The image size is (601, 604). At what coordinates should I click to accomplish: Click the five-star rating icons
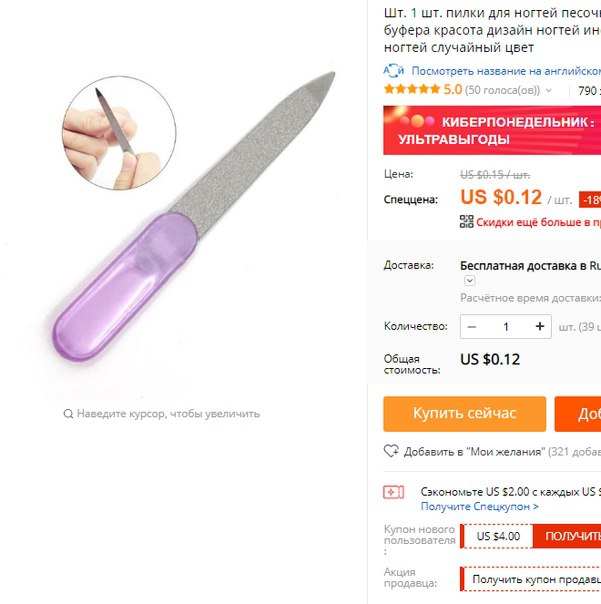(x=412, y=89)
